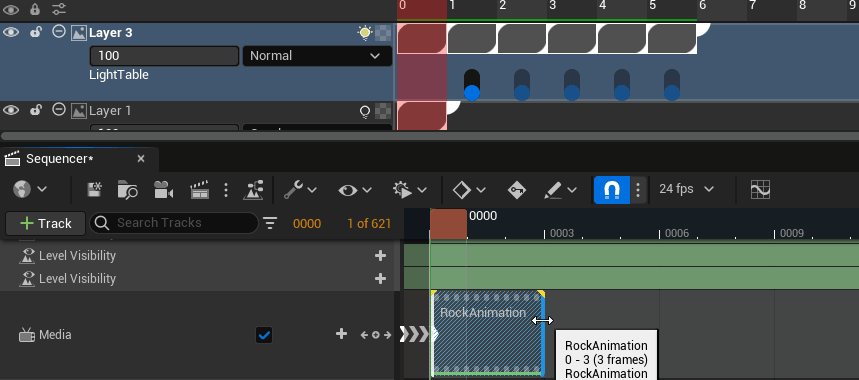Select the Layer 1 keyframe at frame 0
The image size is (859, 380).
pos(422,116)
